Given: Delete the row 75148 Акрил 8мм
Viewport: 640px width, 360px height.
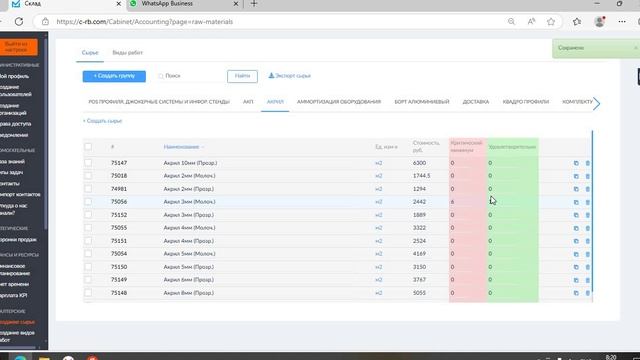Looking at the screenshot, I should [588, 293].
